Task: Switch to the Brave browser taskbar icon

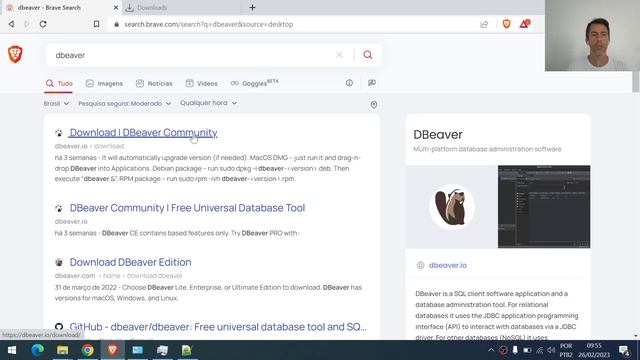Action: (113, 350)
